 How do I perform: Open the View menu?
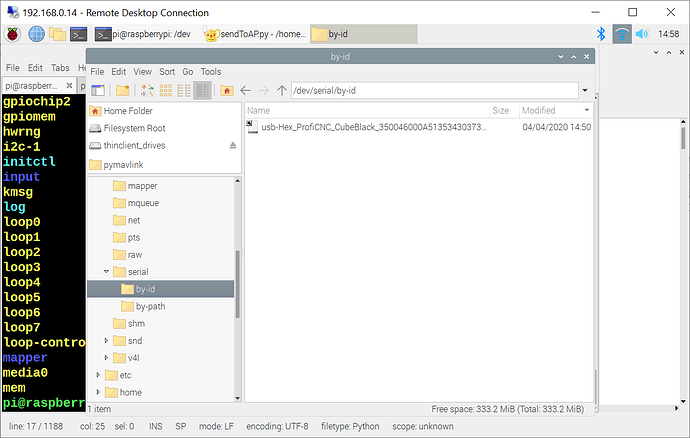[143, 72]
